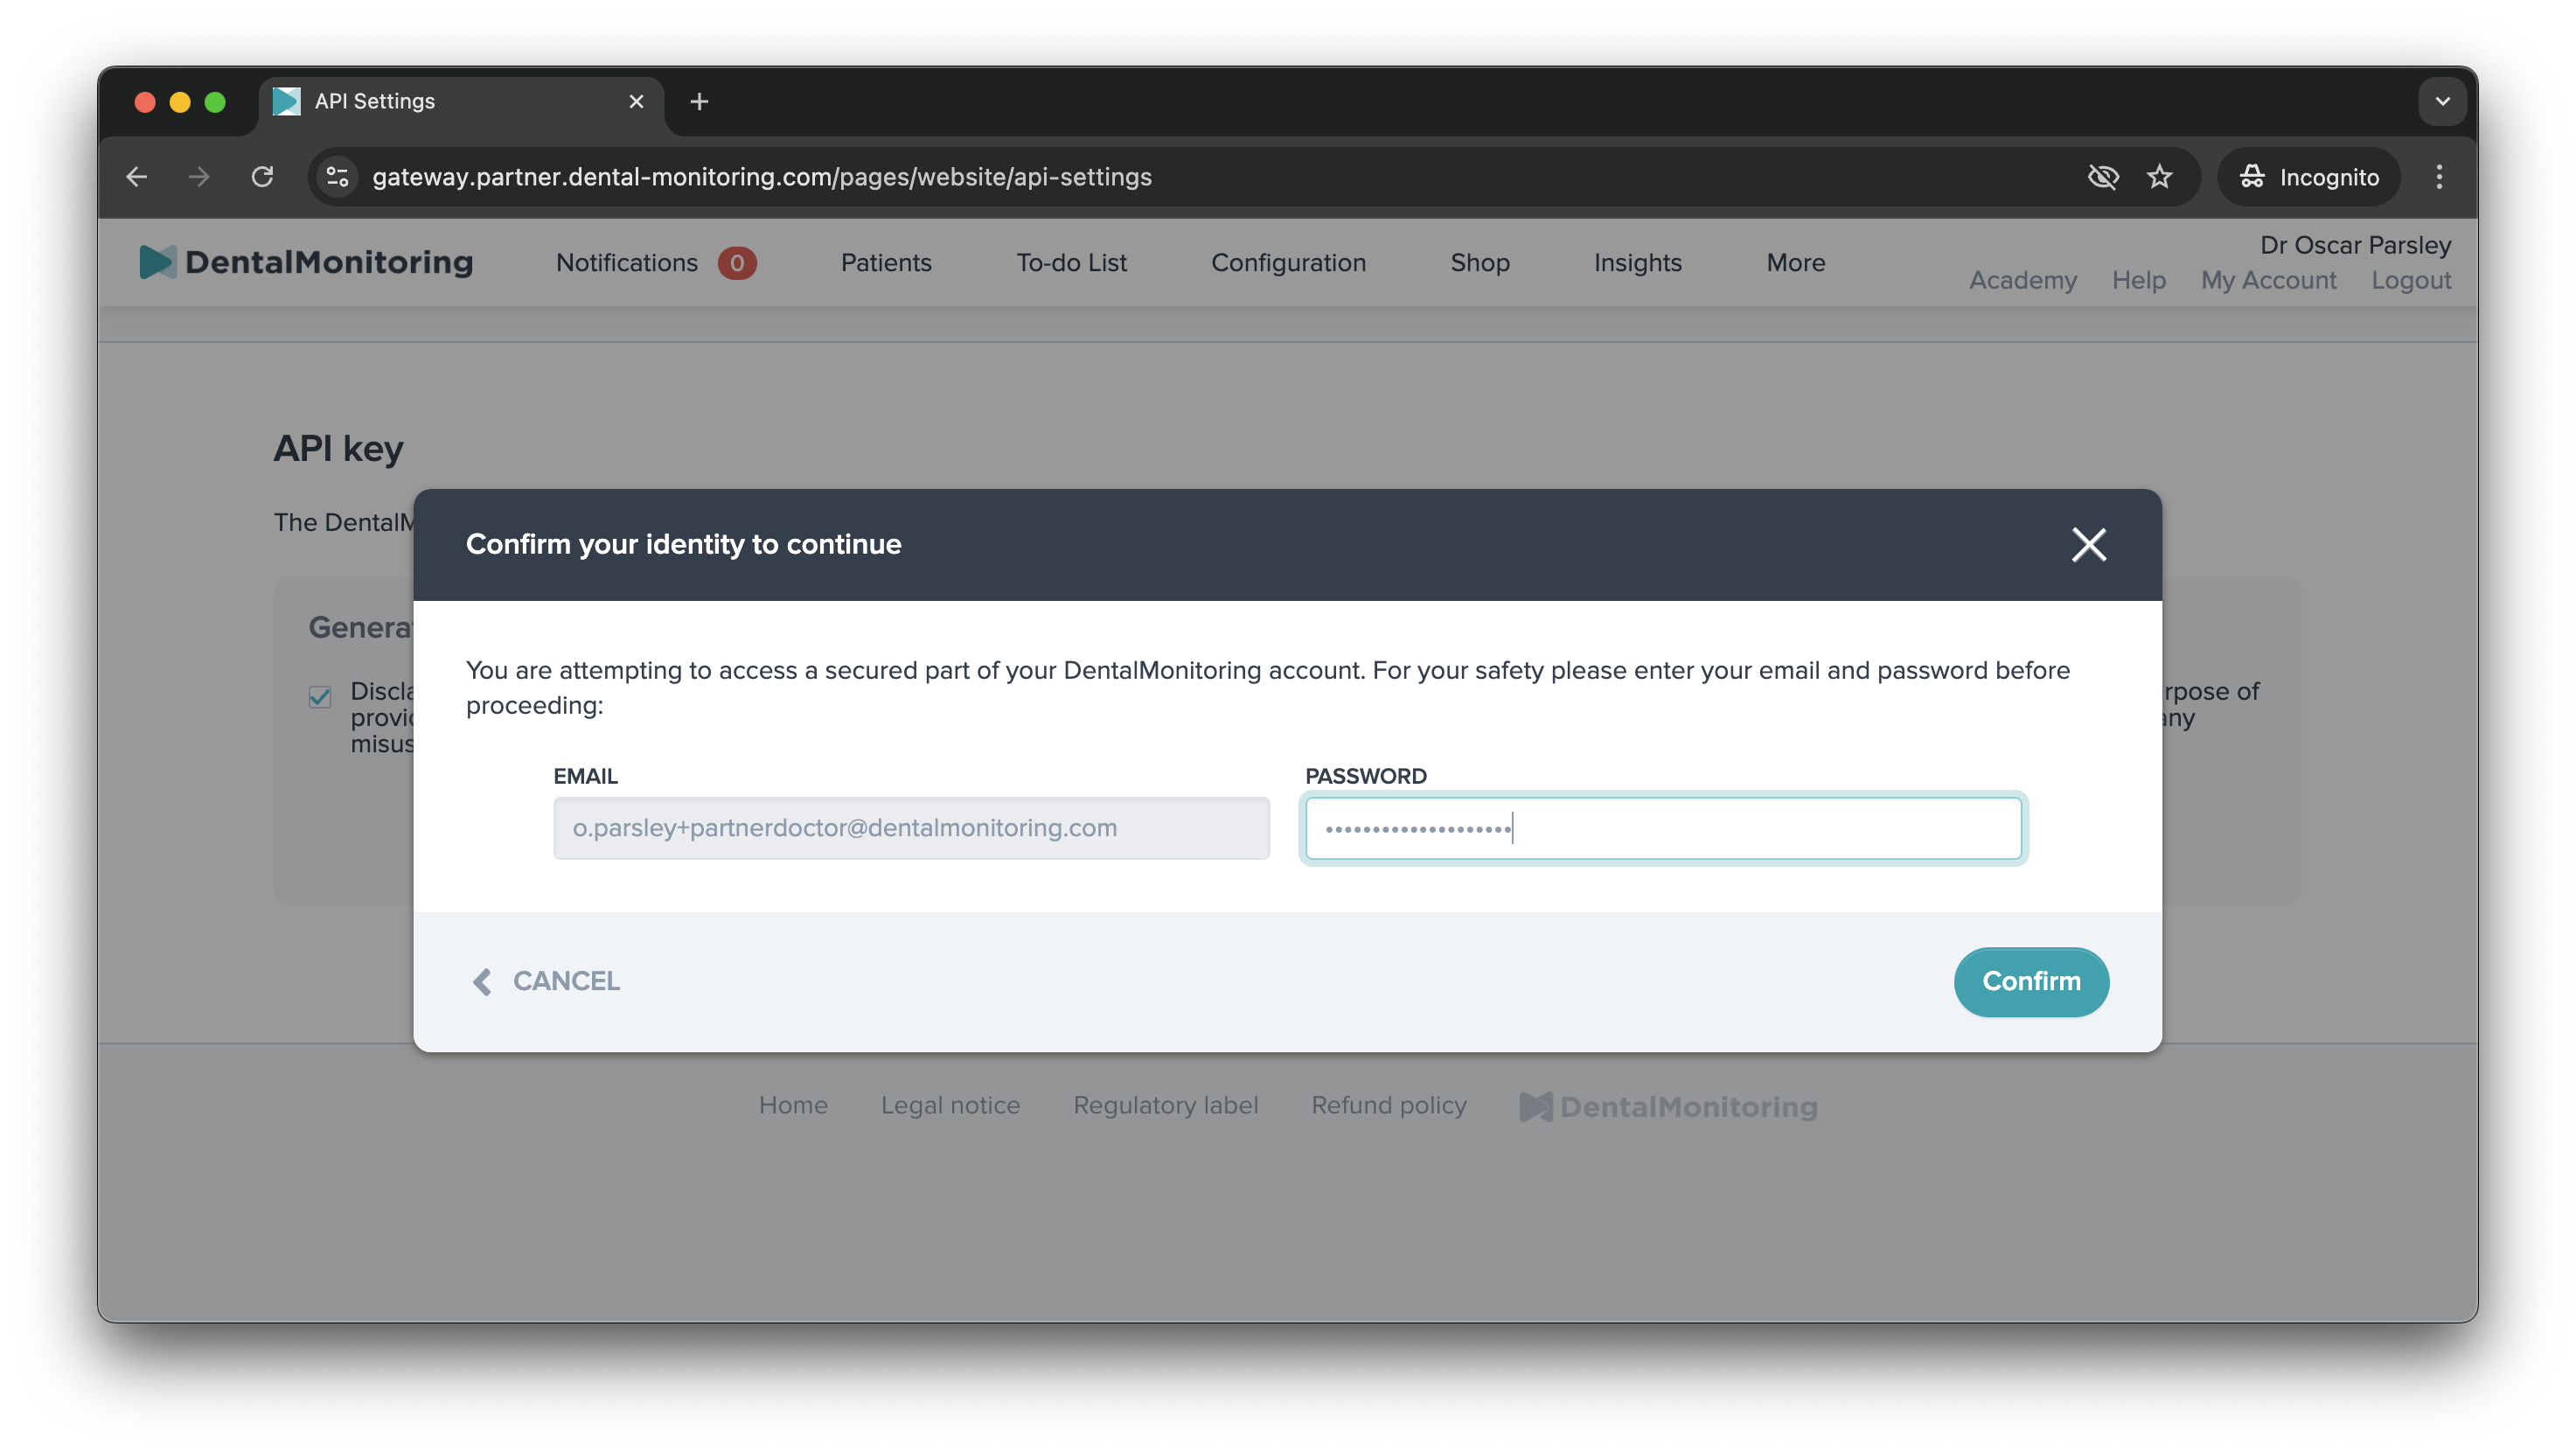Open the More menu
The image size is (2576, 1452).
[1795, 263]
